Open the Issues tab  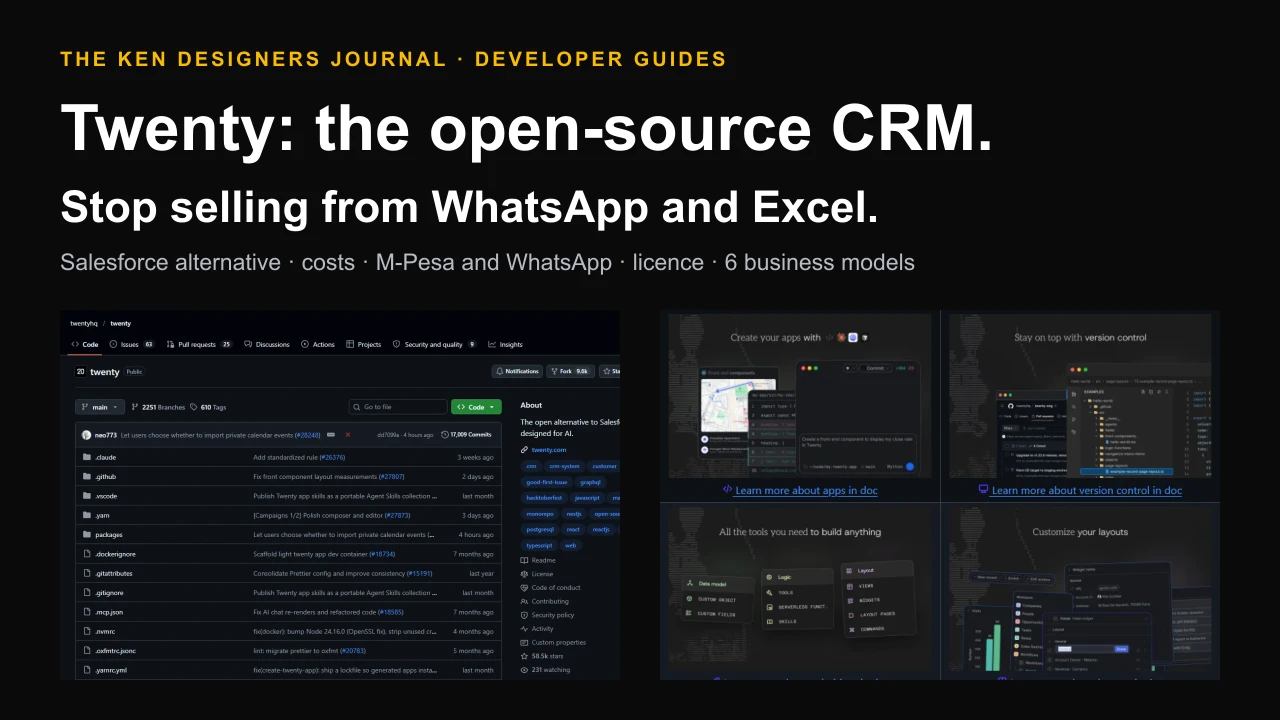[x=132, y=344]
